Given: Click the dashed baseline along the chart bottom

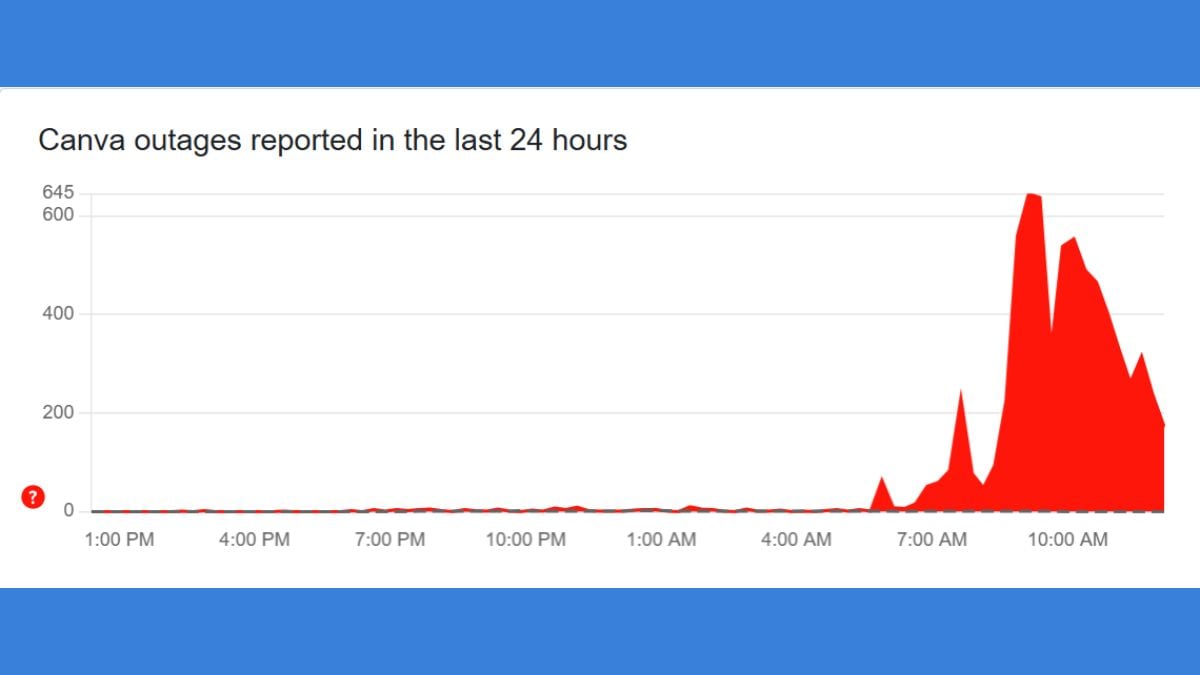Looking at the screenshot, I should click(x=628, y=511).
